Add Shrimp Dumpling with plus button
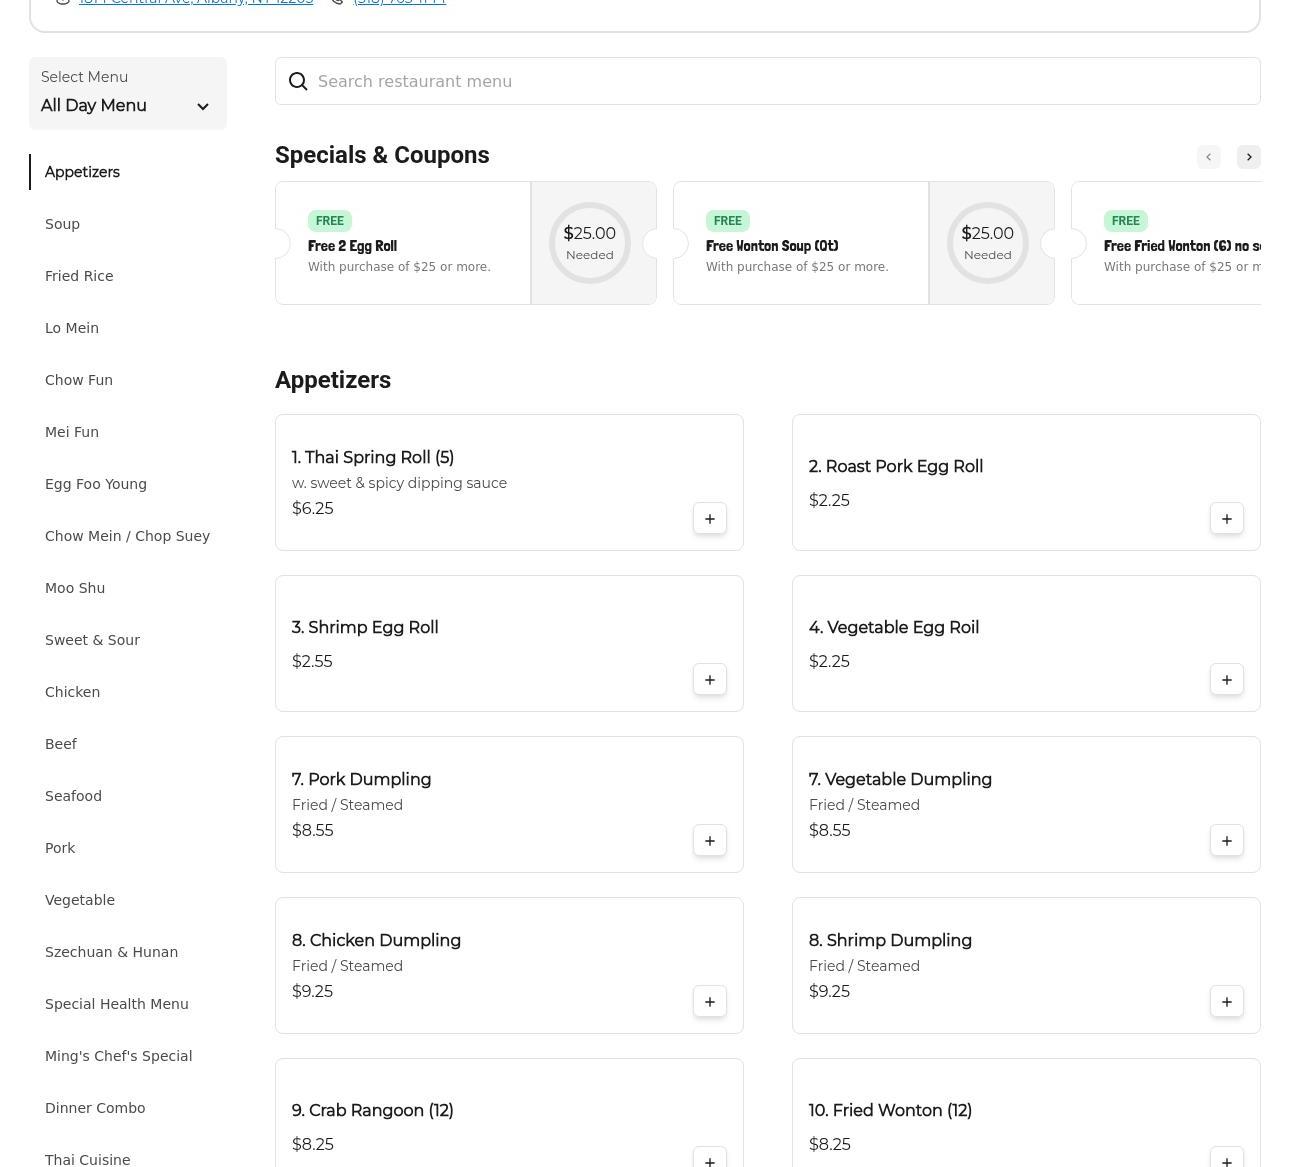This screenshot has height=1167, width=1290. (x=1226, y=1002)
